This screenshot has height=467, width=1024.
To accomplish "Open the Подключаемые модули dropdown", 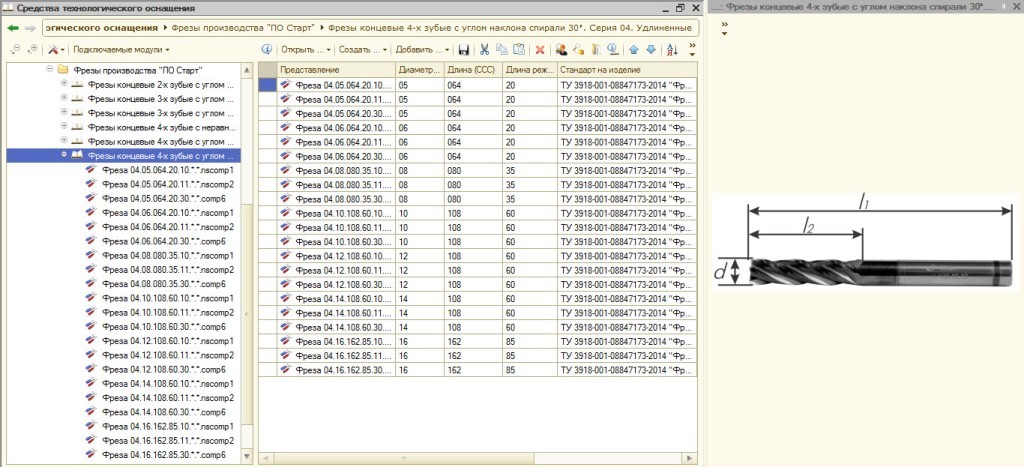I will point(121,49).
